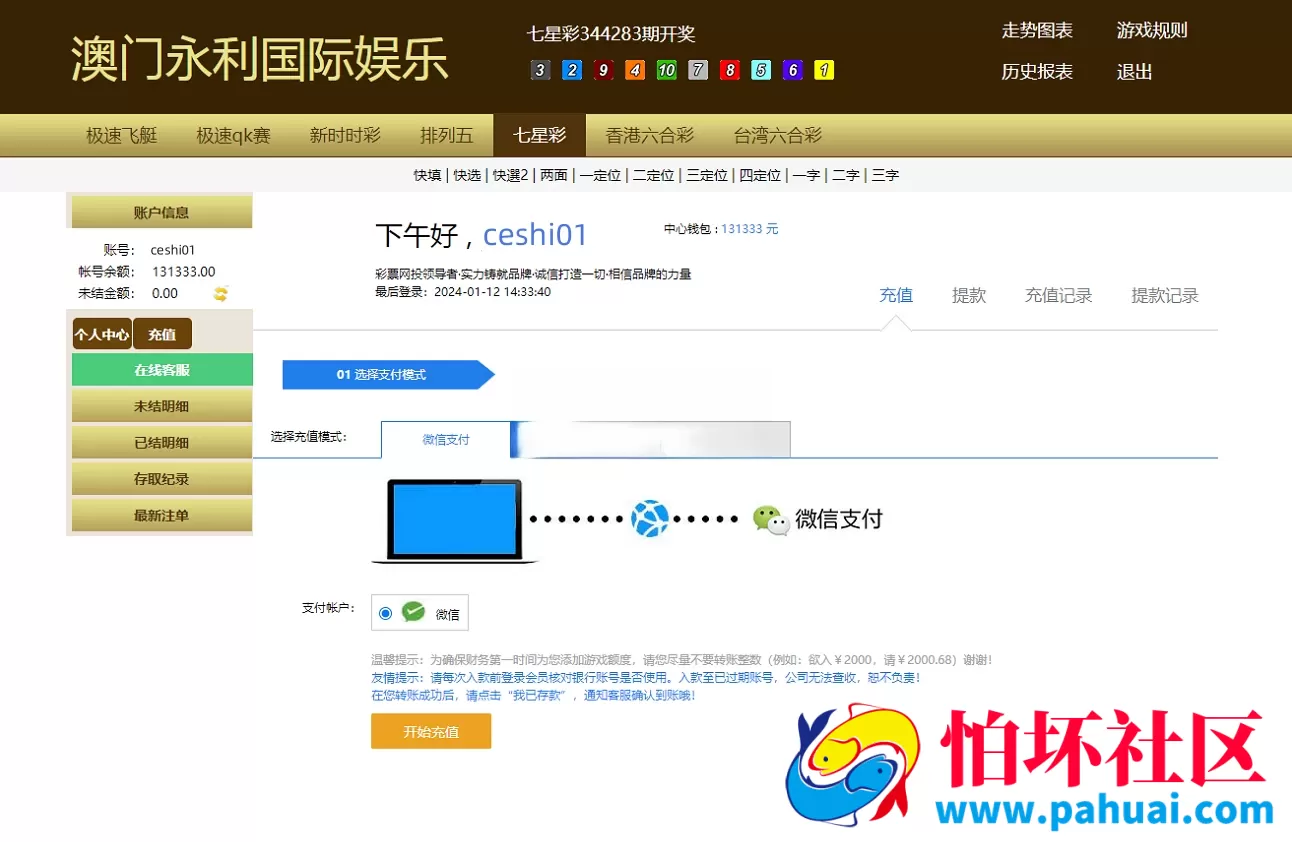The image size is (1292, 842).
Task: Open 最新注单 latest bets
Action: tap(162, 516)
